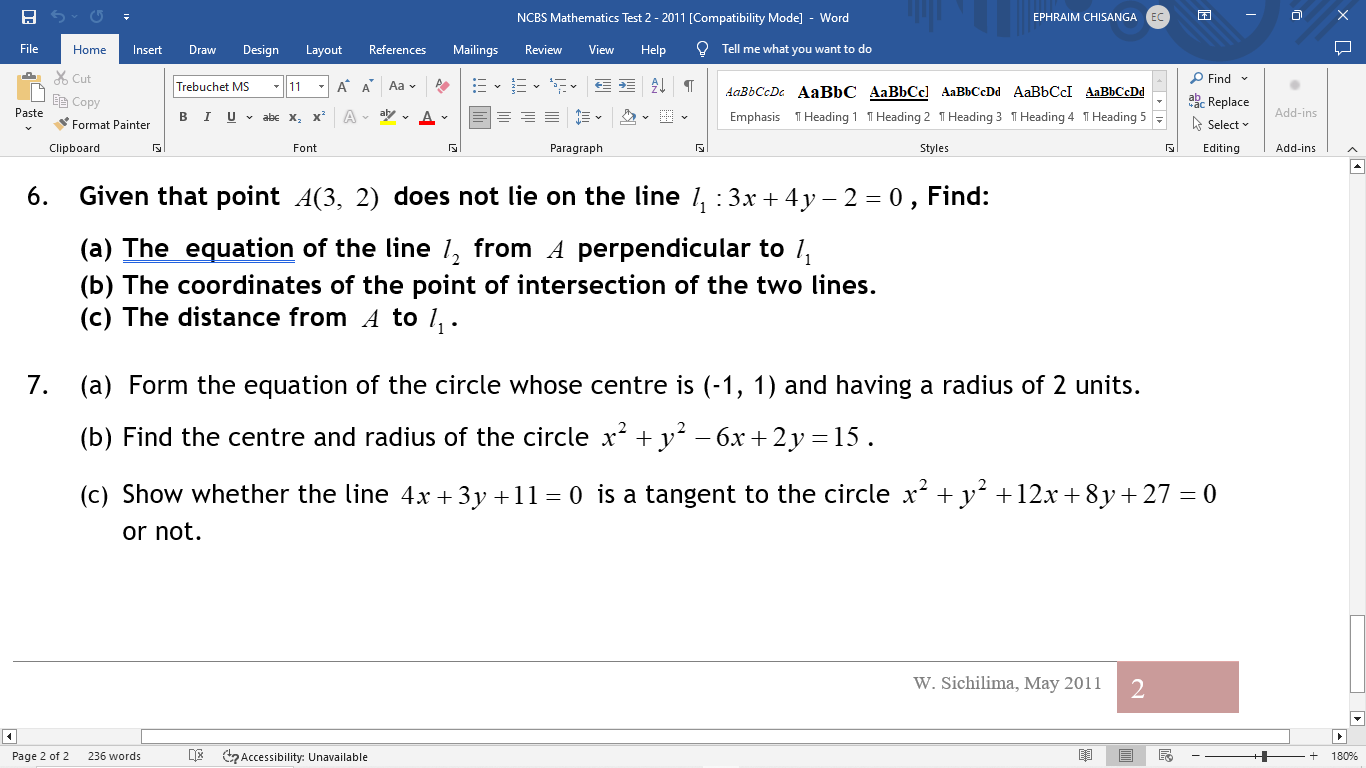Open the File tab
The image size is (1366, 768).
(x=29, y=49)
